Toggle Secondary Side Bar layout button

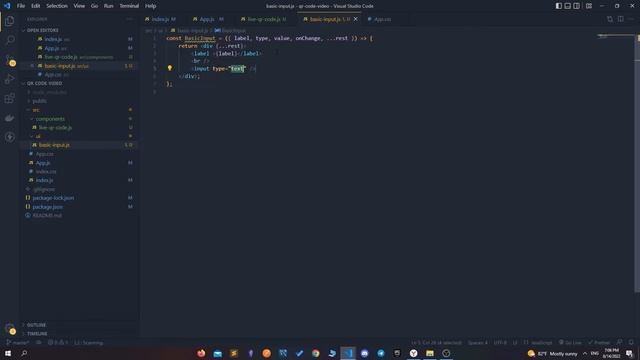tap(576, 6)
